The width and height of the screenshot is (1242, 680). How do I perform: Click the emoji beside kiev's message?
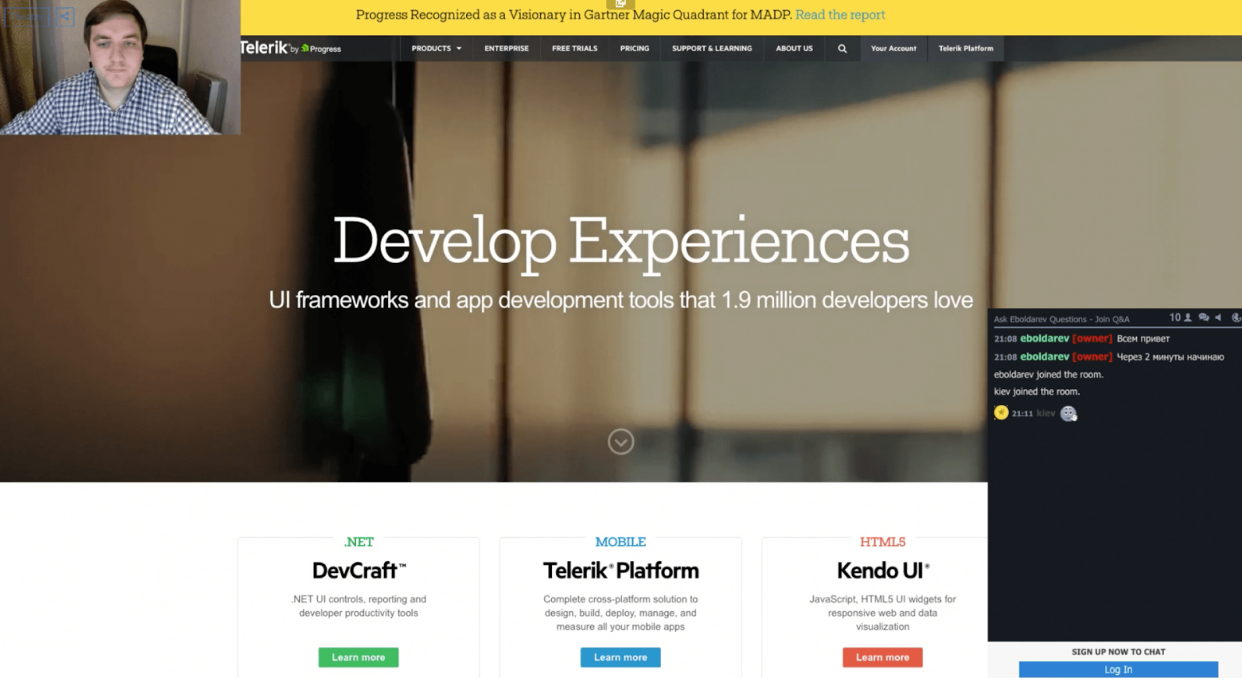[x=1068, y=413]
